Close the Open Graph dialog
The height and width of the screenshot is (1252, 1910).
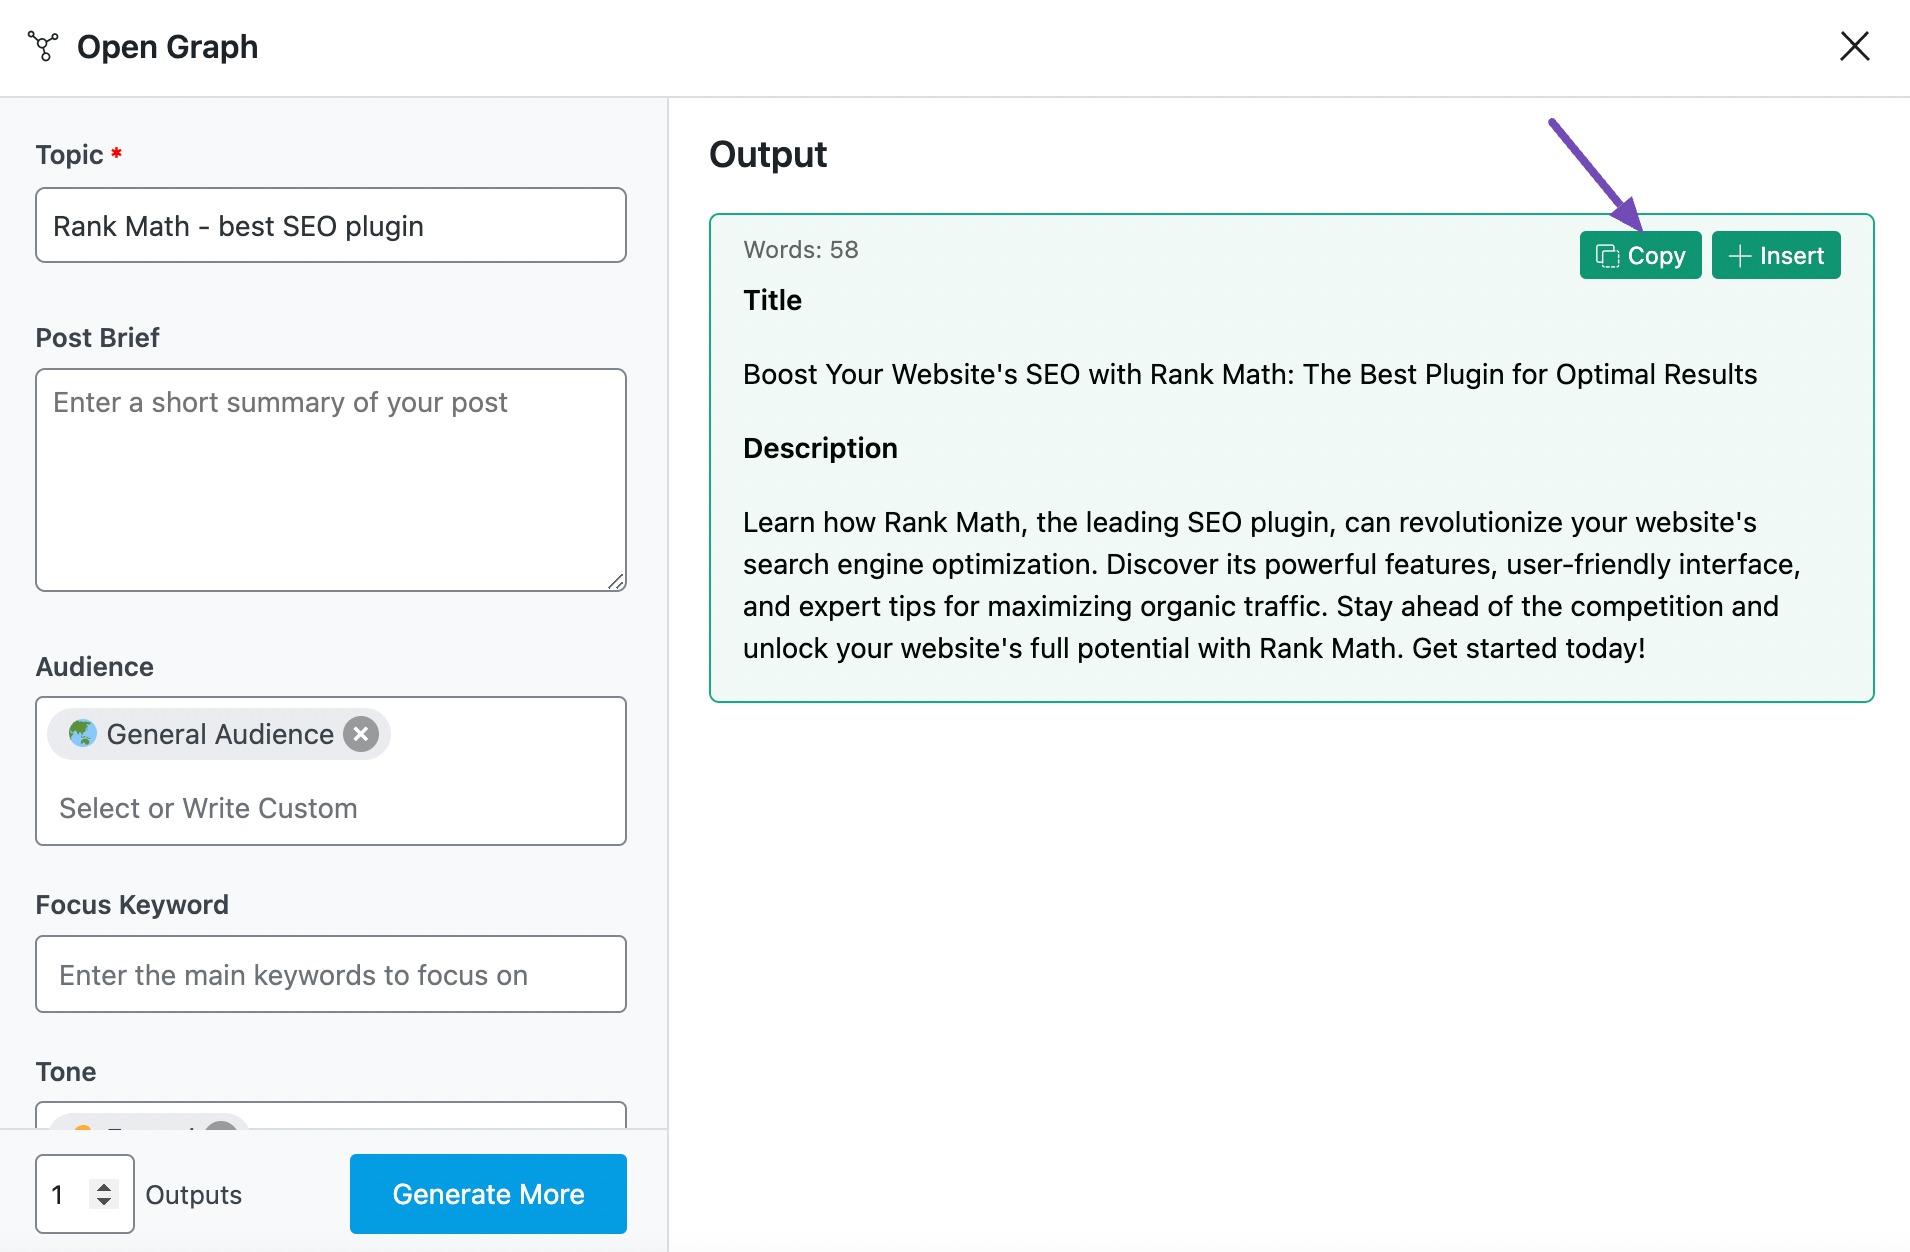(x=1854, y=46)
